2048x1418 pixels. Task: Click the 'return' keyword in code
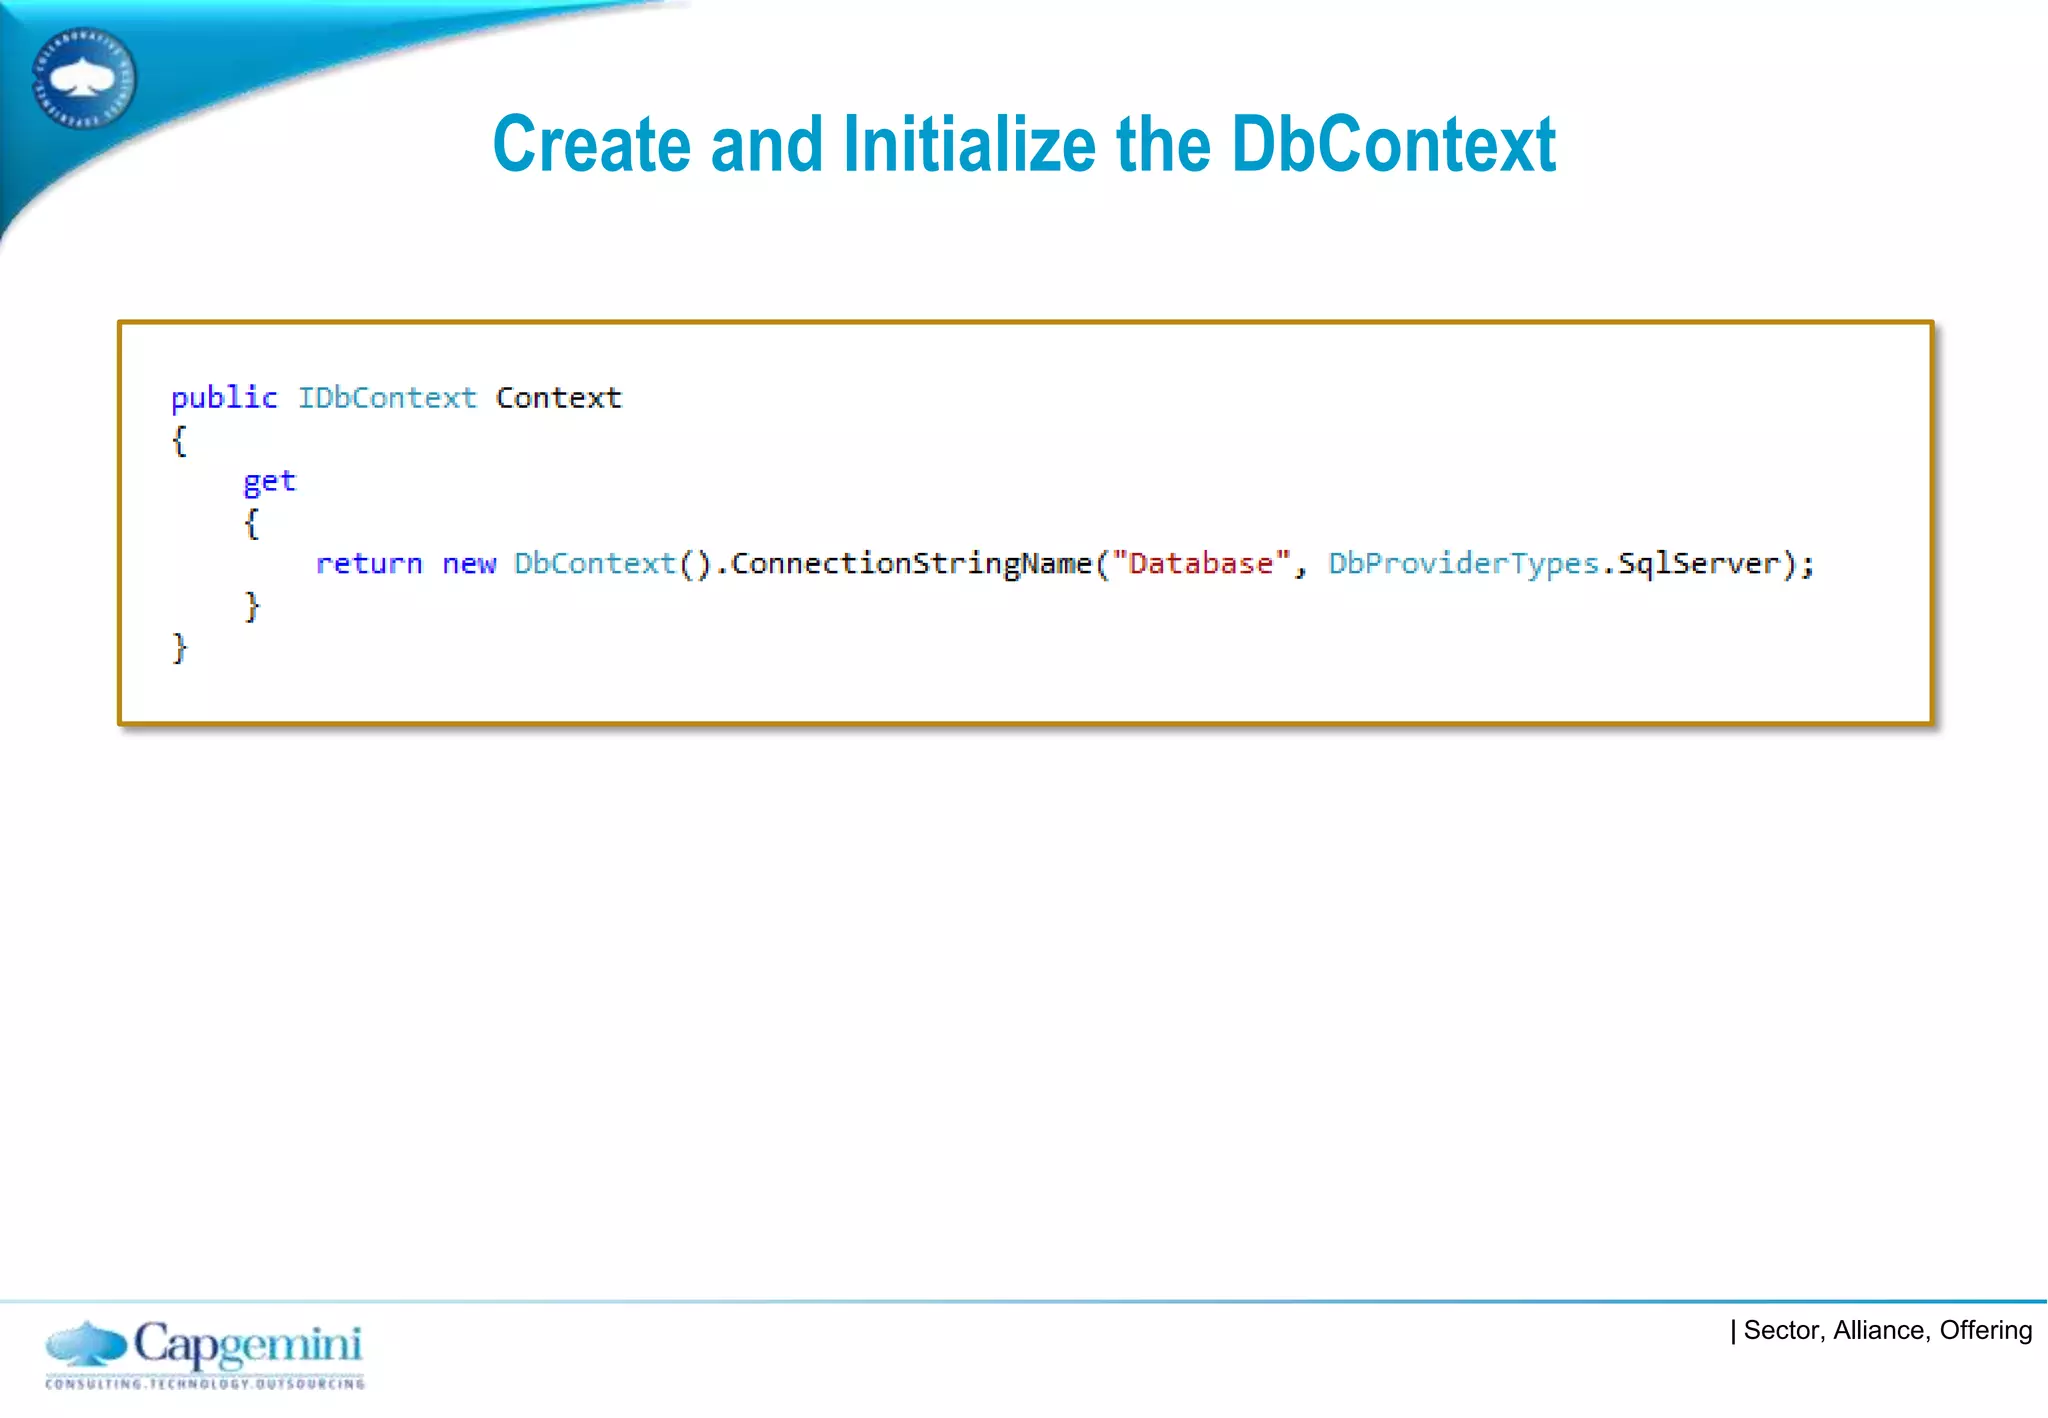[369, 564]
